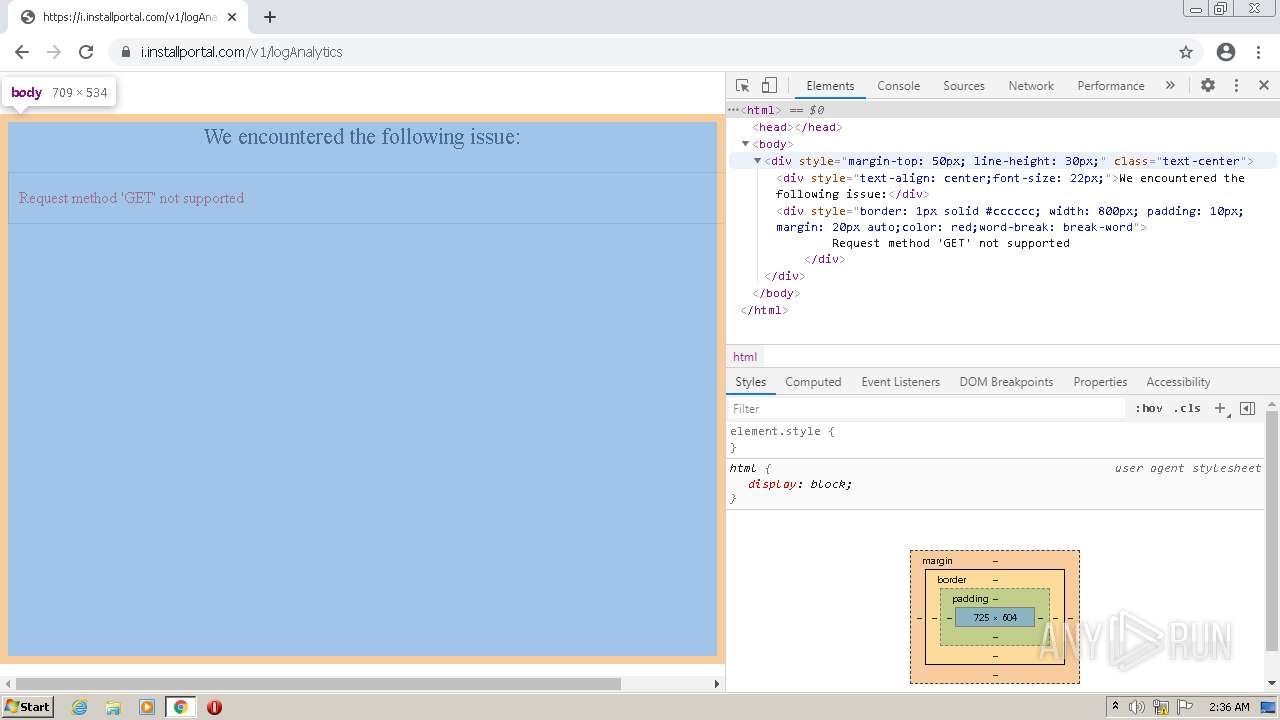Image resolution: width=1280 pixels, height=720 pixels.
Task: Toggle the .cls classes button
Action: 1187,408
